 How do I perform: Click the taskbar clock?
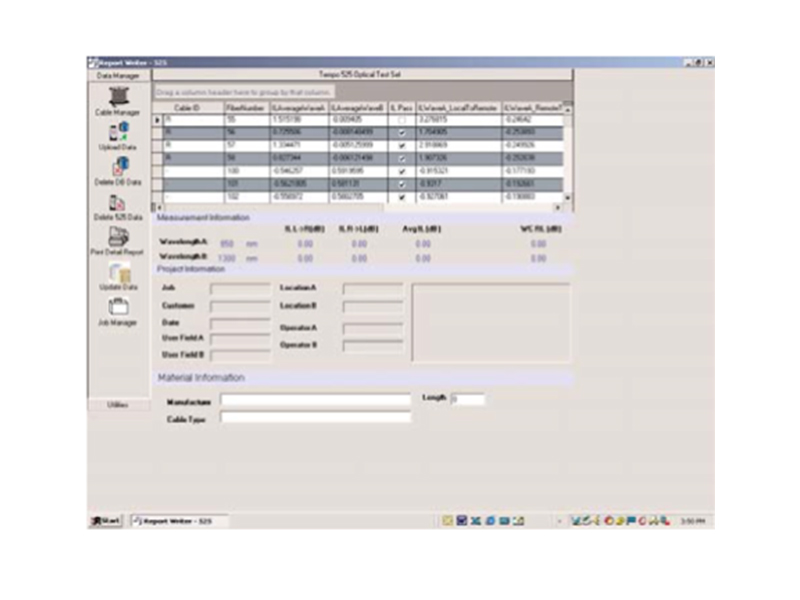pyautogui.click(x=692, y=521)
